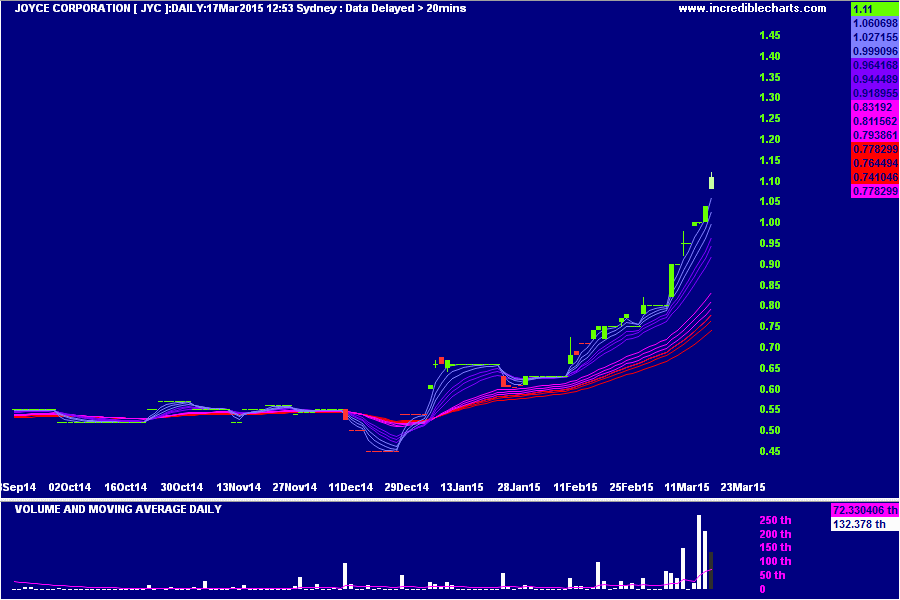This screenshot has width=900, height=600.
Task: Click the 1.10 price axis label
Action: 770,181
